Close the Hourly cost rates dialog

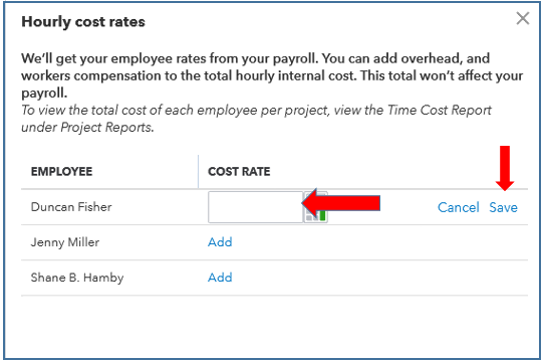523,18
